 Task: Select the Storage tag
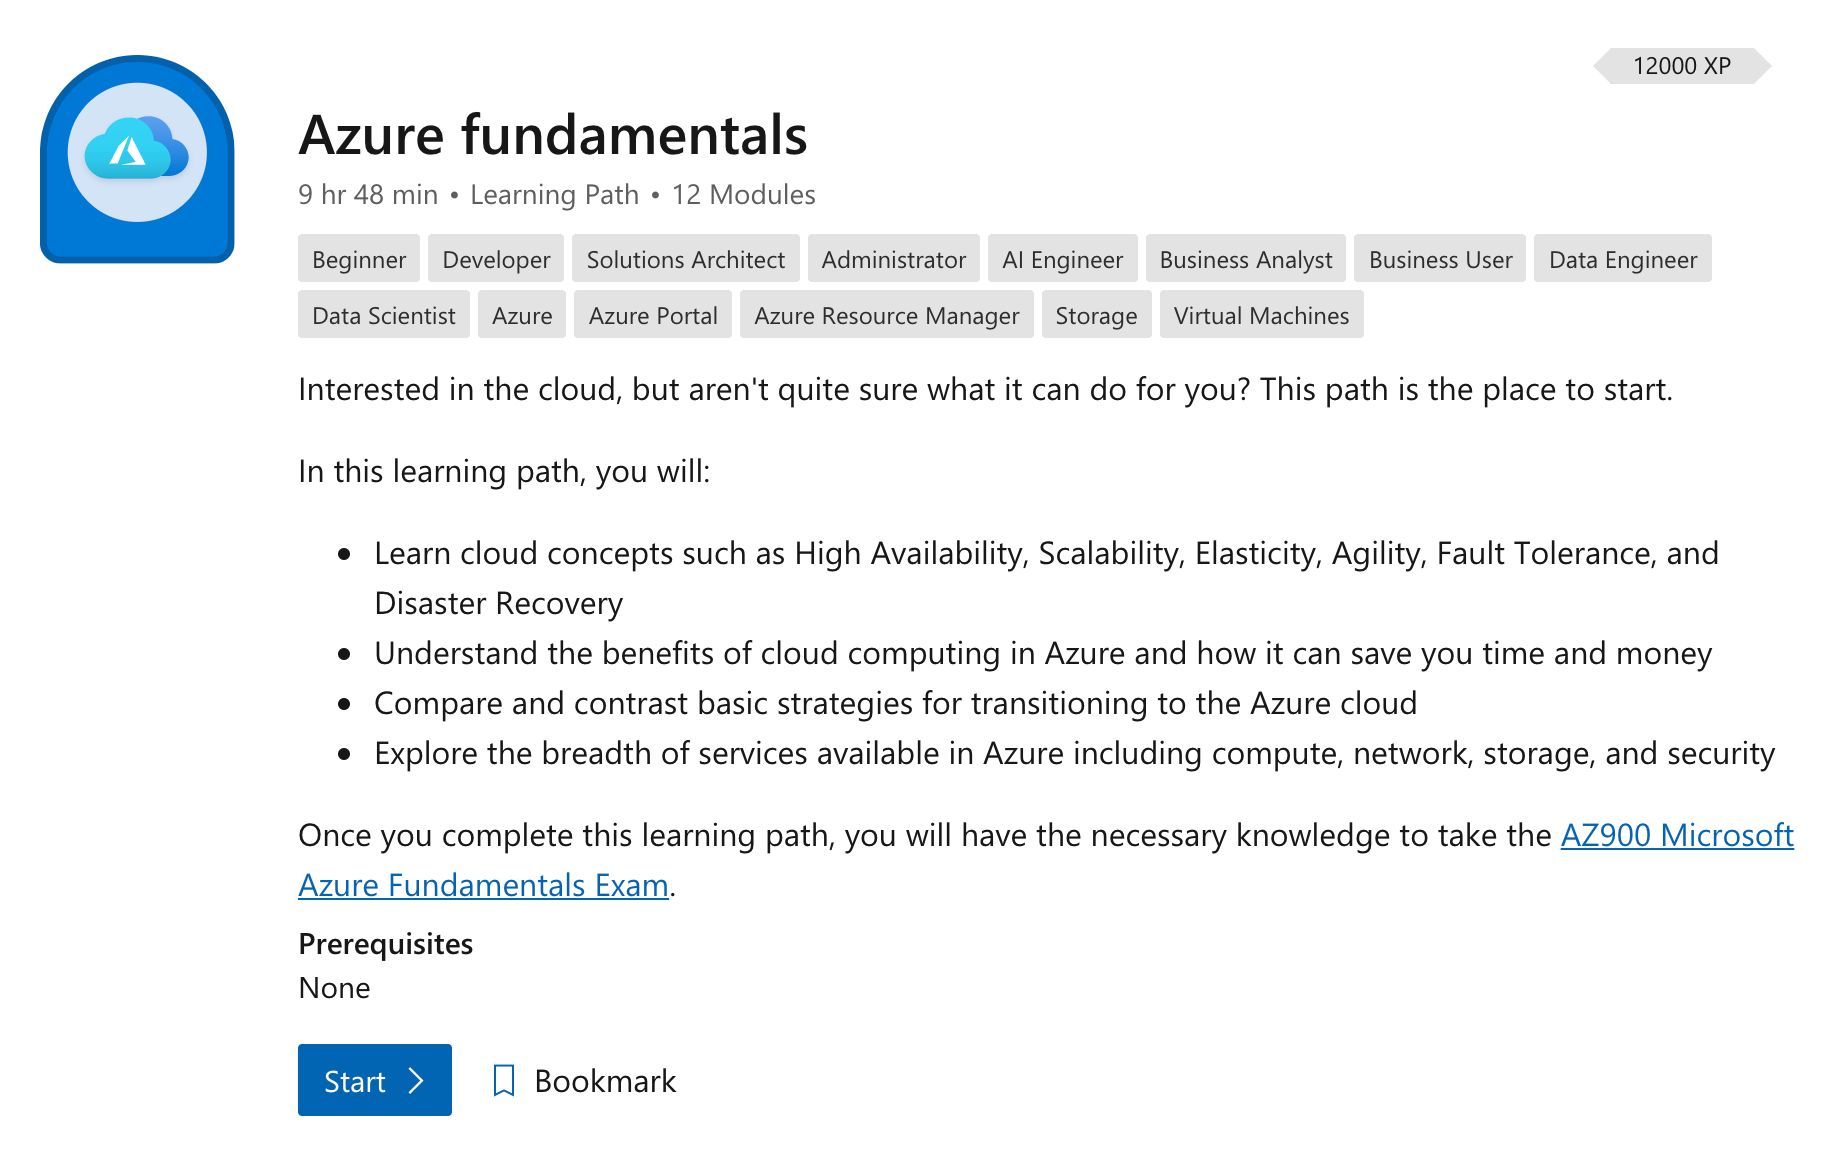(1096, 315)
